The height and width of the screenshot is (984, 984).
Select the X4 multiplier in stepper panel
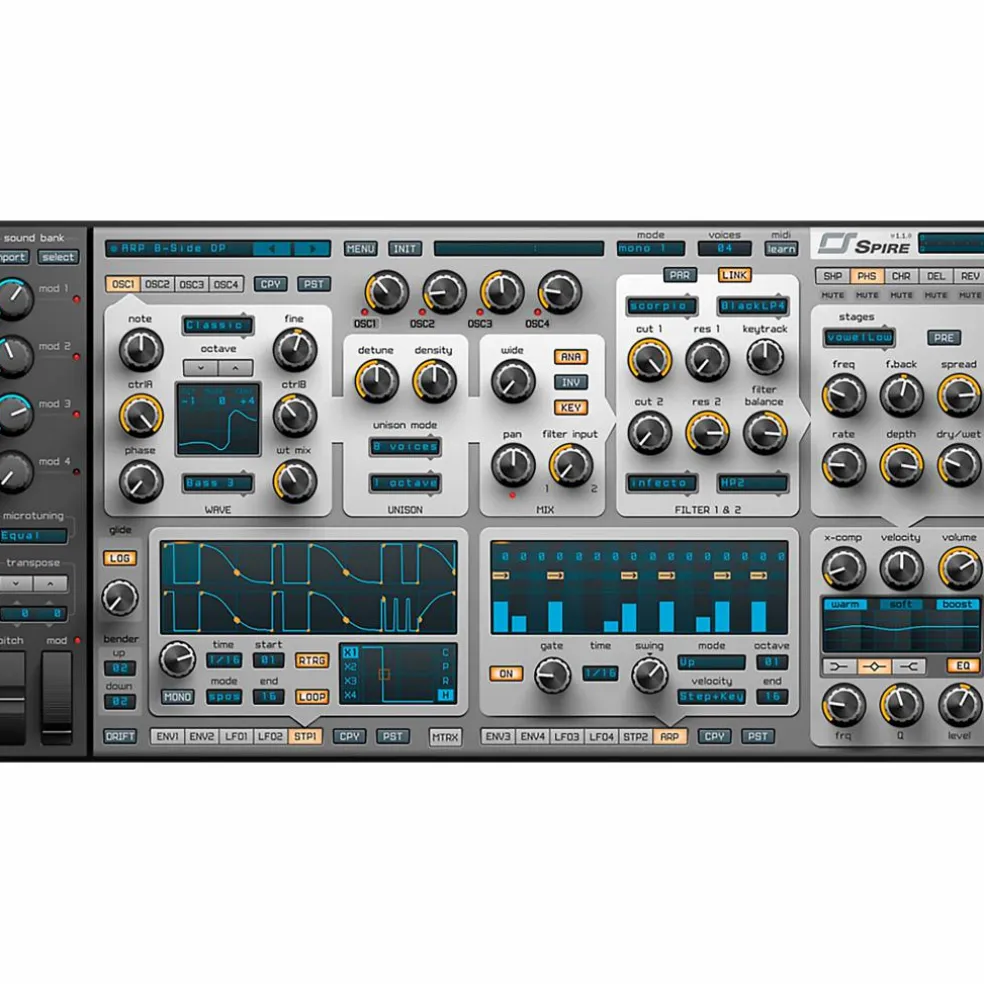coord(350,695)
